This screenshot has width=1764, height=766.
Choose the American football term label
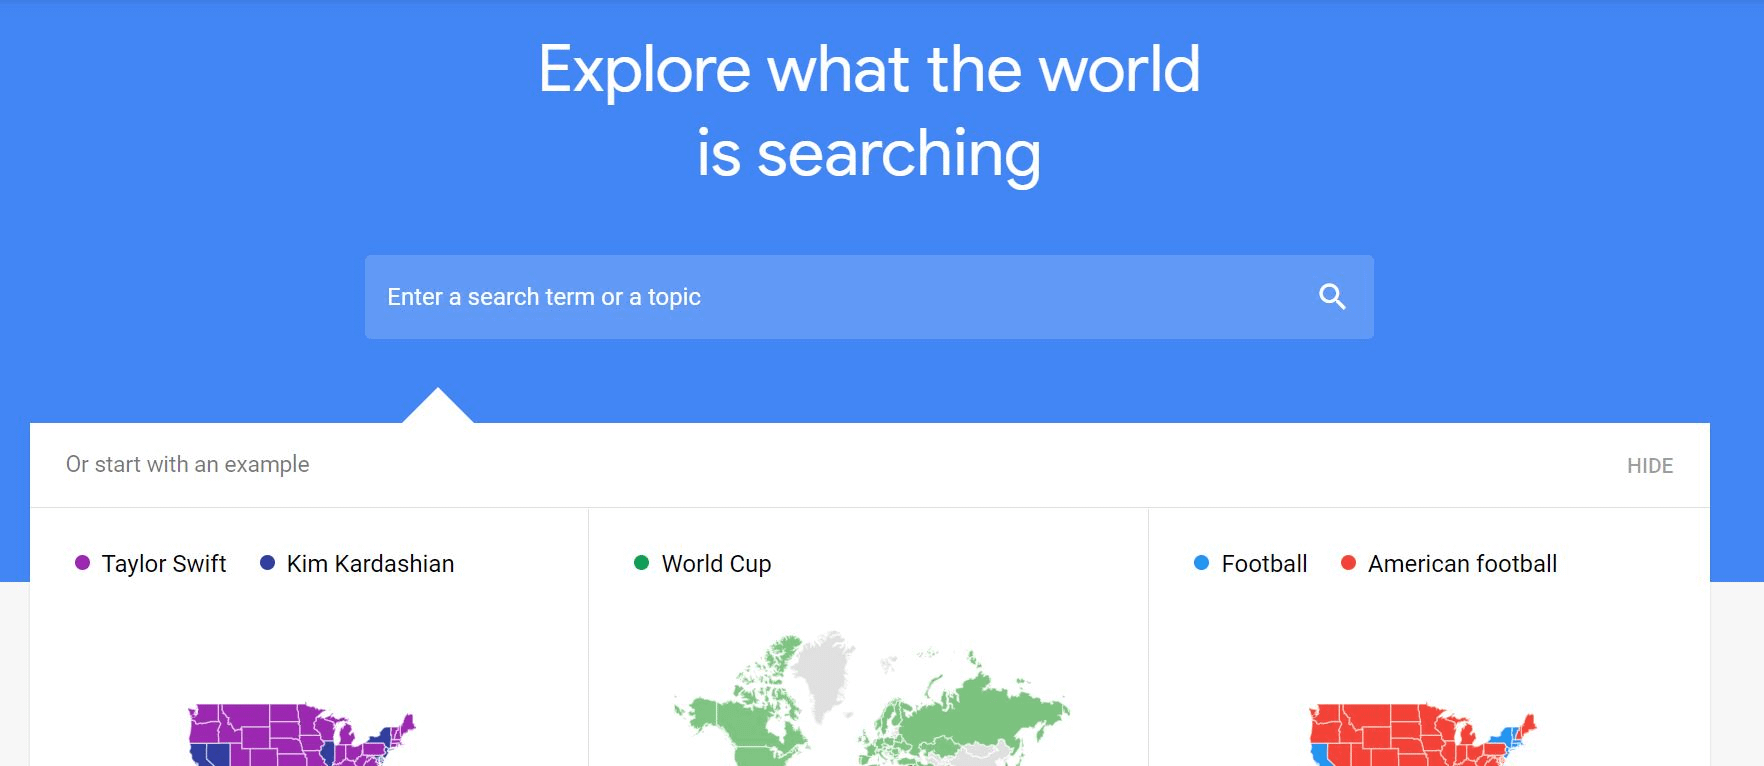pos(1462,564)
